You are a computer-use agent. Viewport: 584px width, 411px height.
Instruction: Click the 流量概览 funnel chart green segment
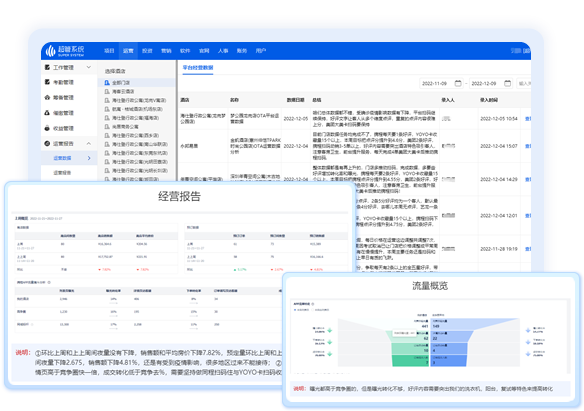[410, 360]
